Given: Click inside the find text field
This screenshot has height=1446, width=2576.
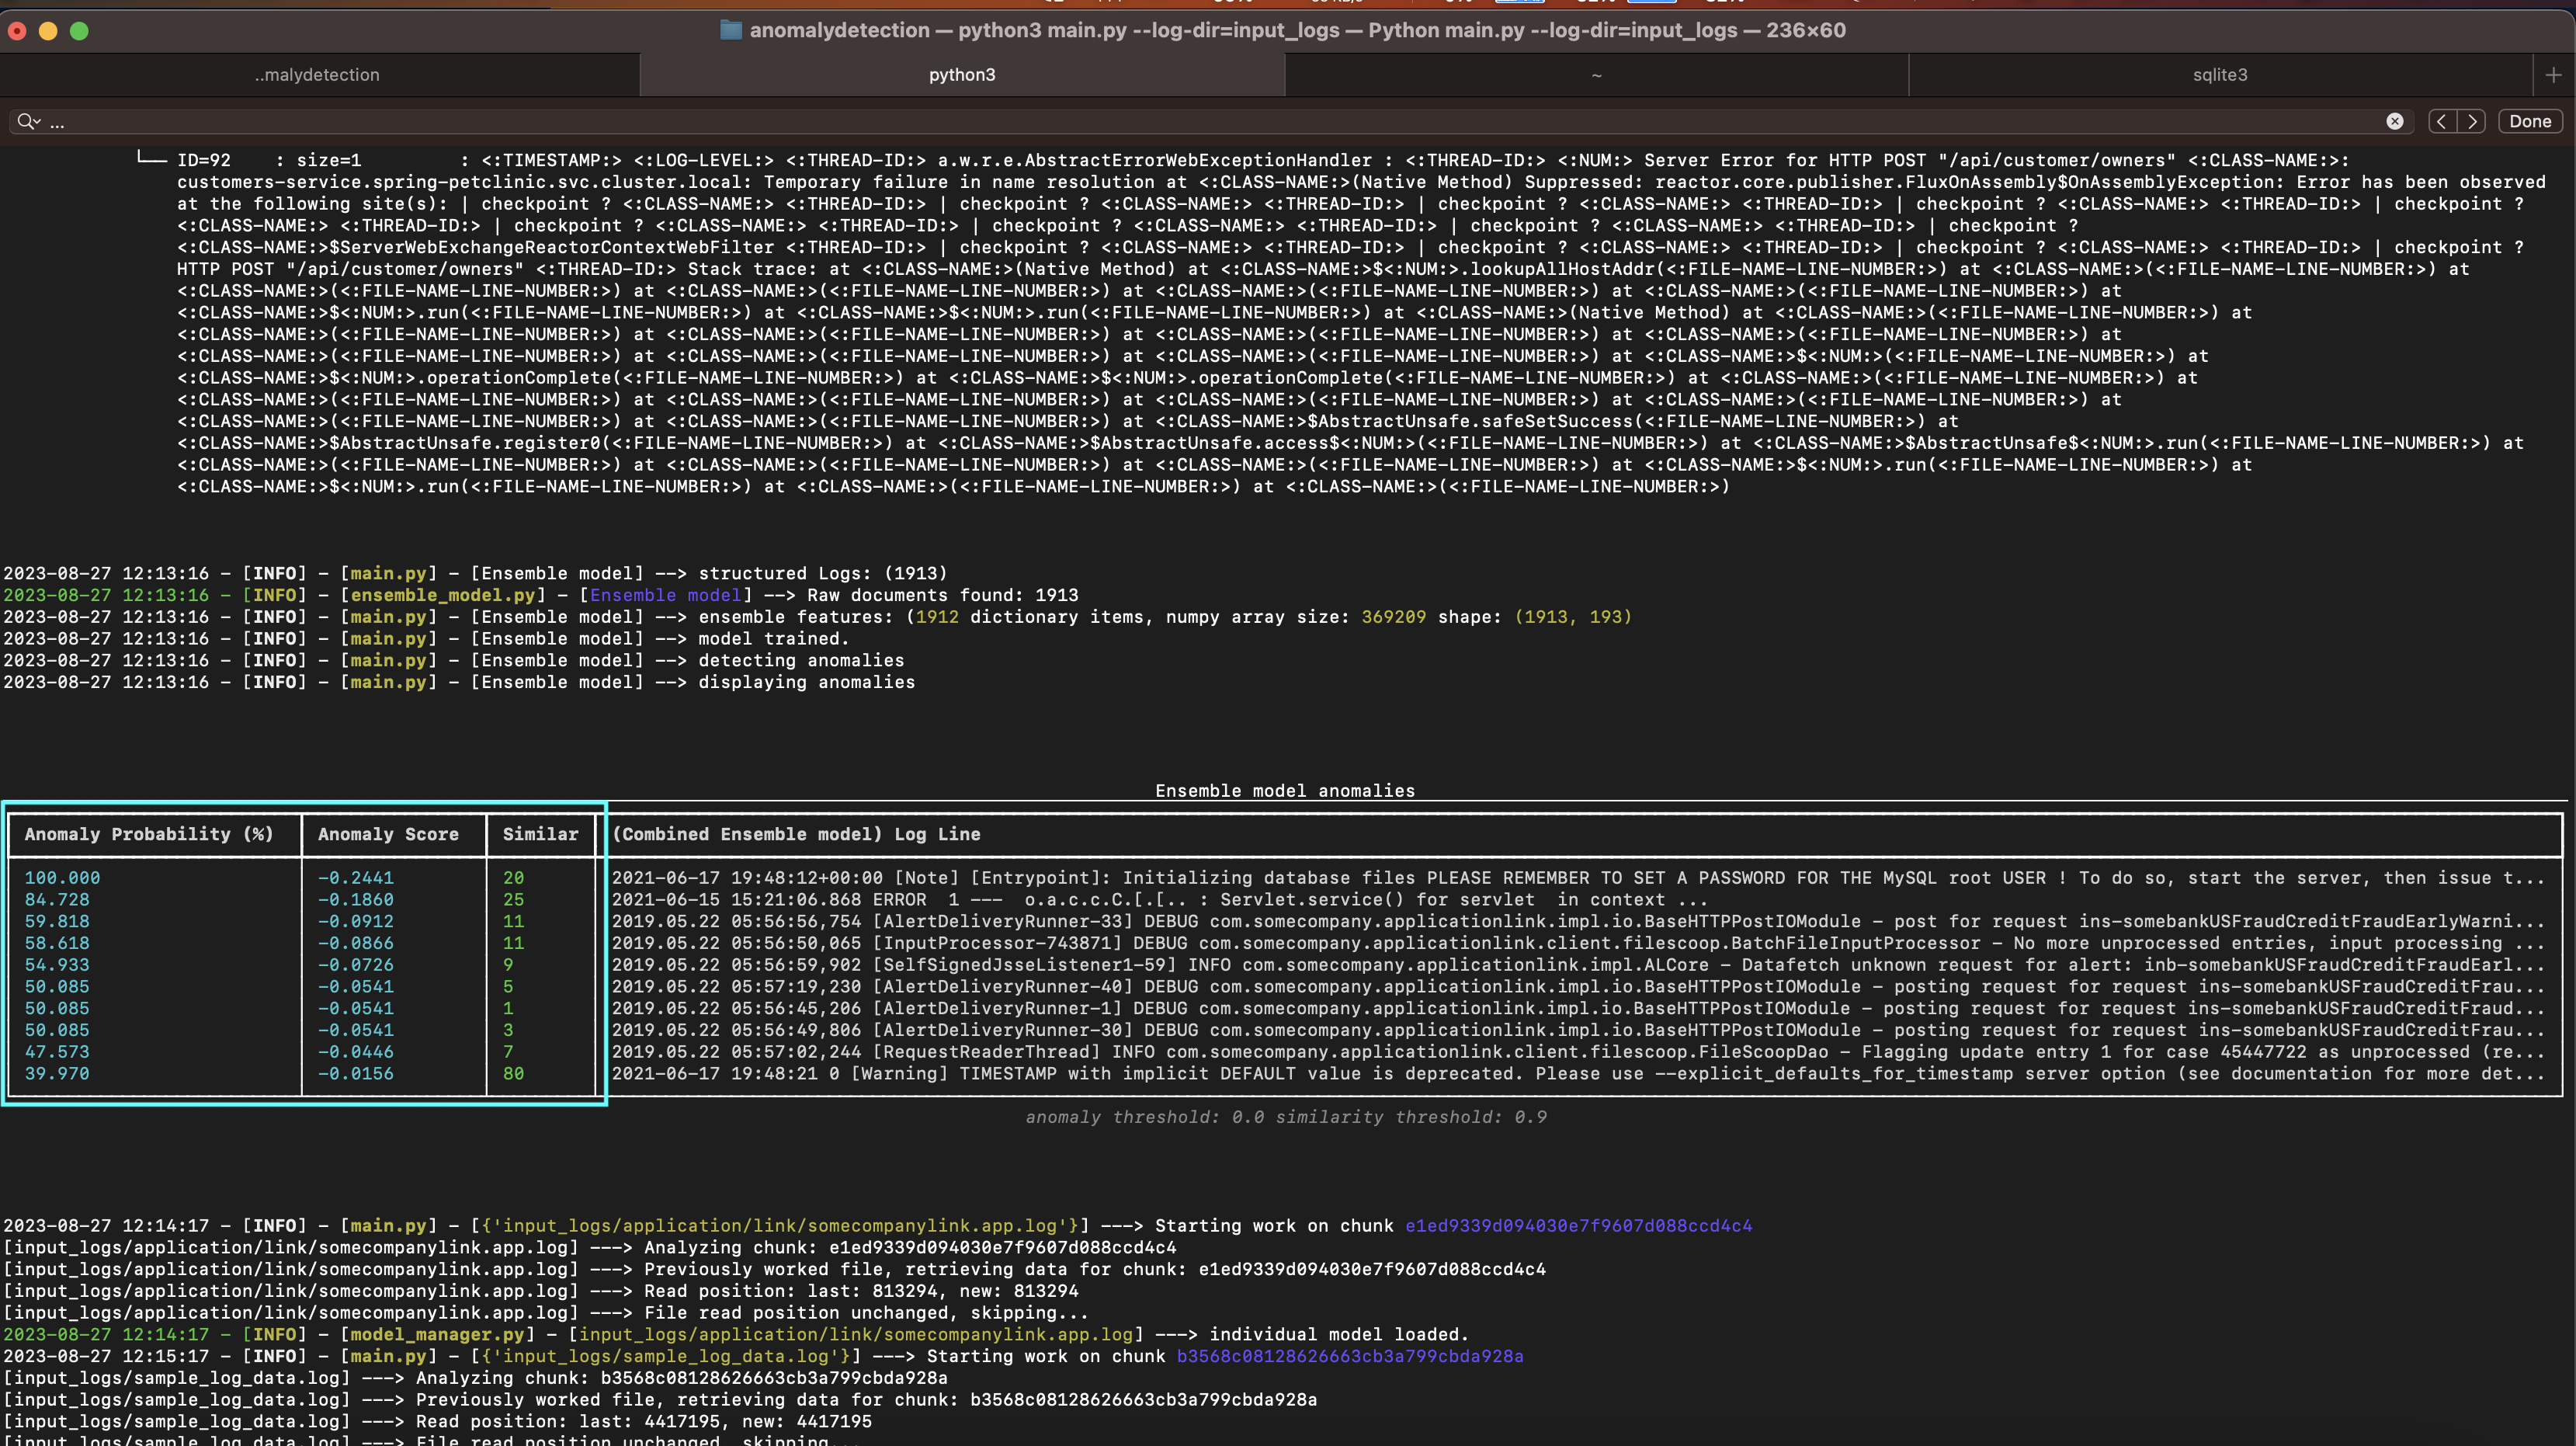Looking at the screenshot, I should [x=1200, y=121].
